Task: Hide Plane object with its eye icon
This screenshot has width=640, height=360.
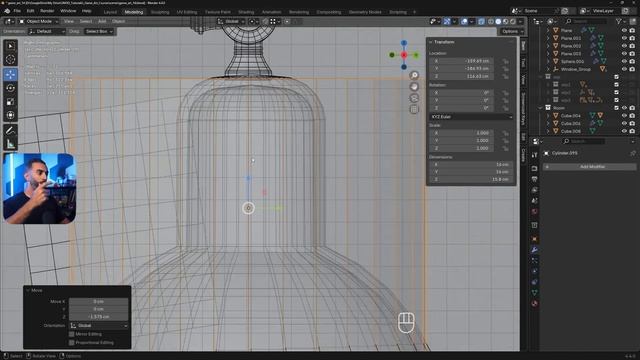Action: pyautogui.click(x=624, y=30)
